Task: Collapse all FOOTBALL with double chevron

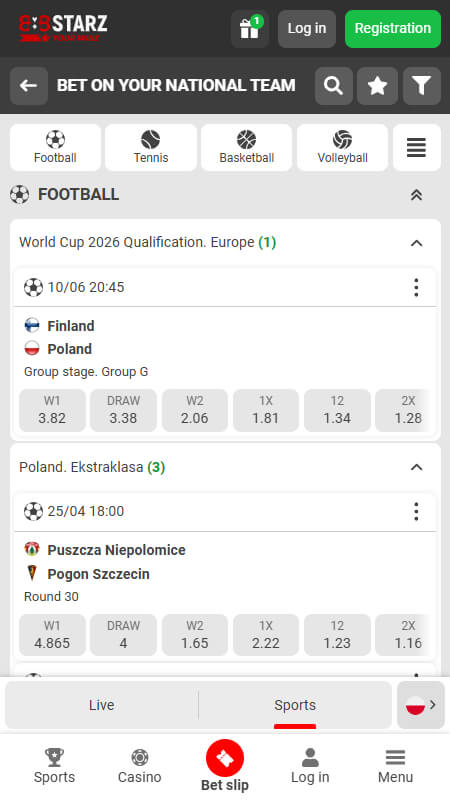Action: (x=416, y=195)
